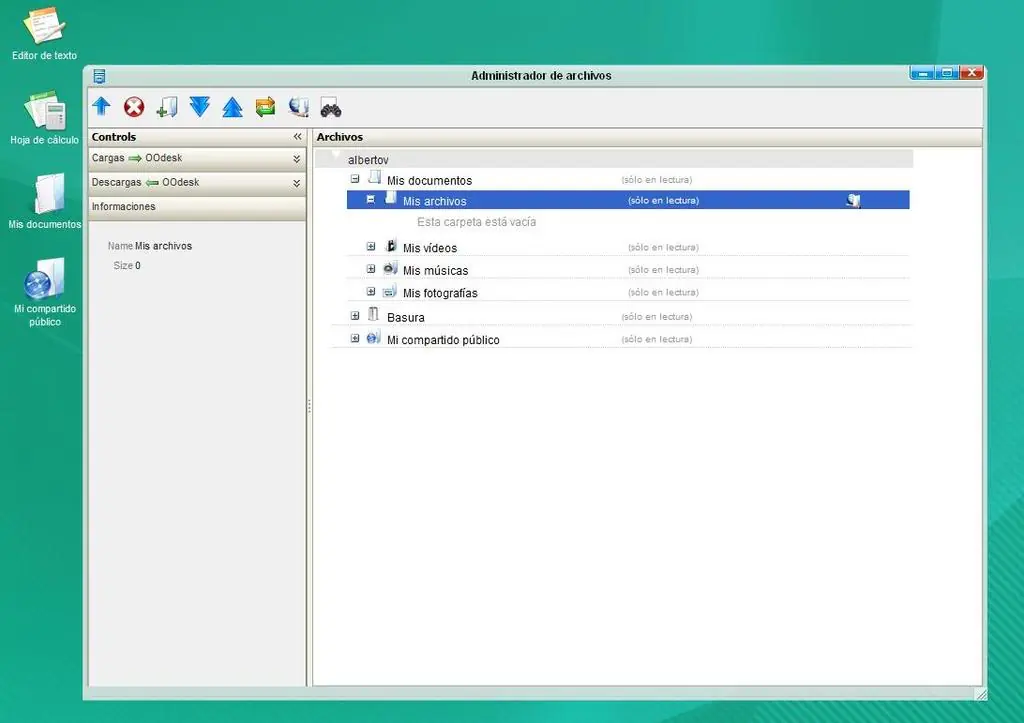Image resolution: width=1024 pixels, height=723 pixels.
Task: Open Mis documentos desktop icon
Action: point(44,202)
